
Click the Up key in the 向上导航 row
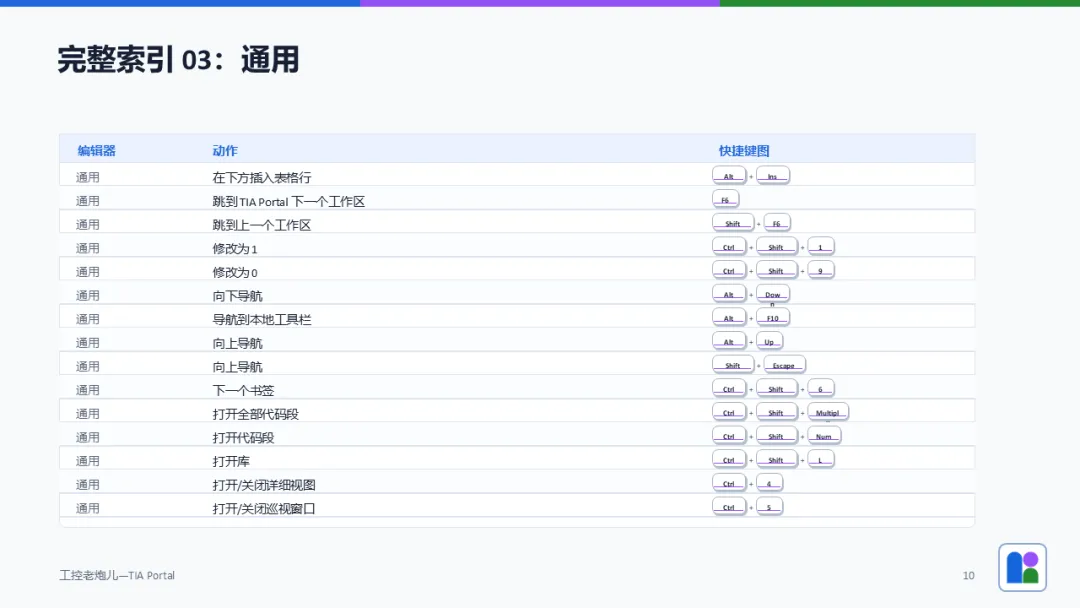click(769, 342)
